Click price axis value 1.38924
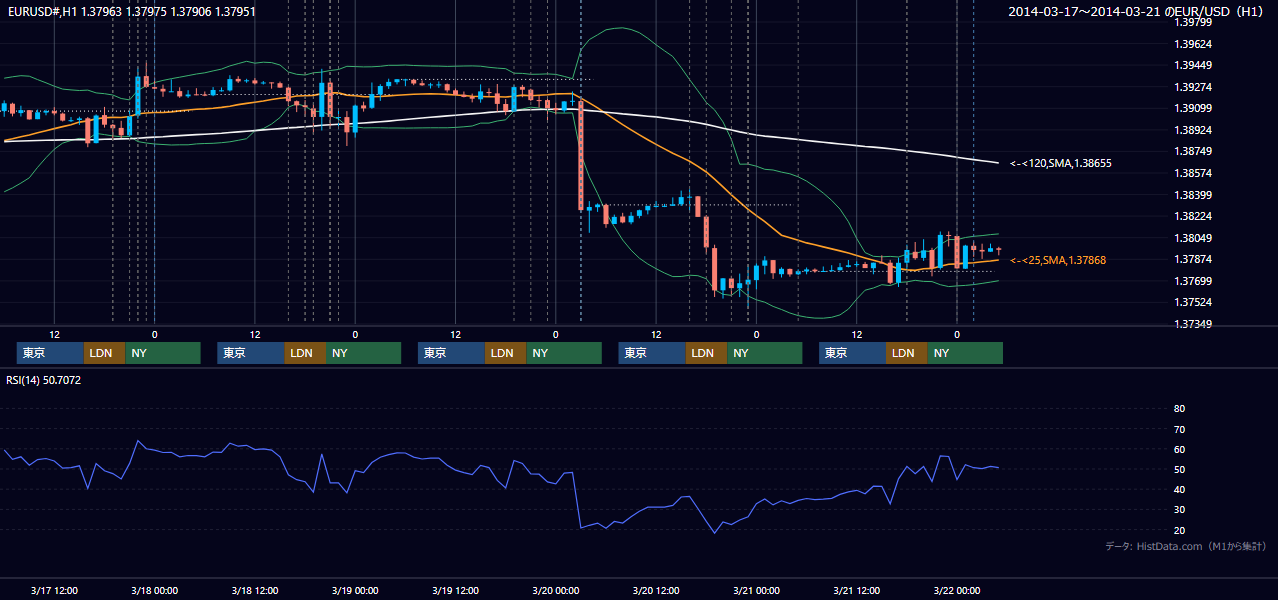 1193,130
